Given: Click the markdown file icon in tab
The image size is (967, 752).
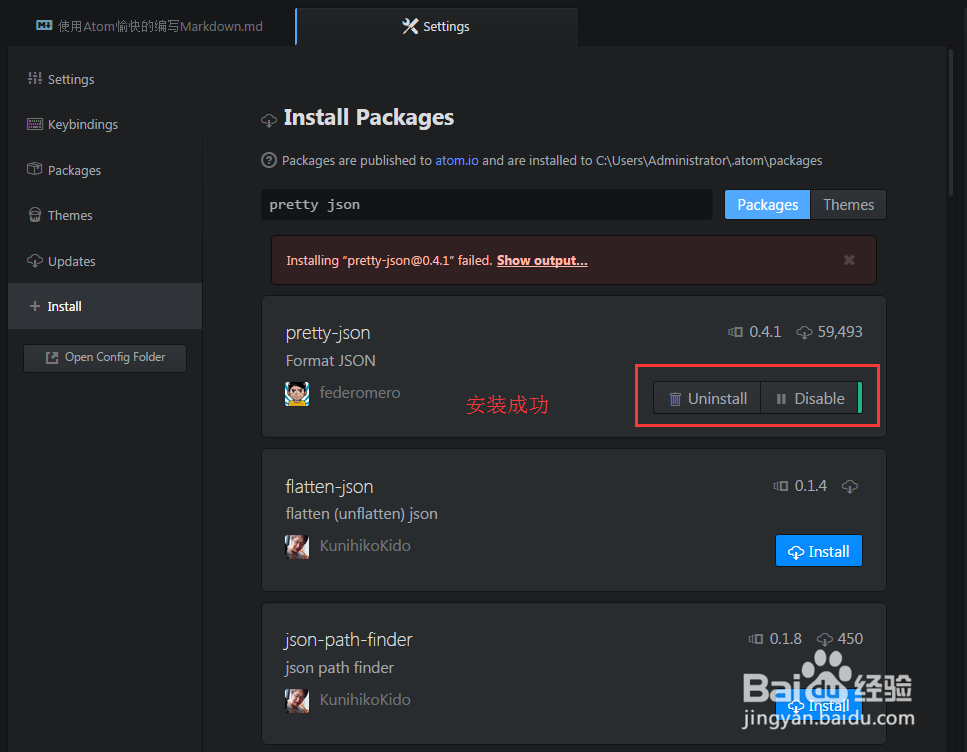Looking at the screenshot, I should pos(44,25).
